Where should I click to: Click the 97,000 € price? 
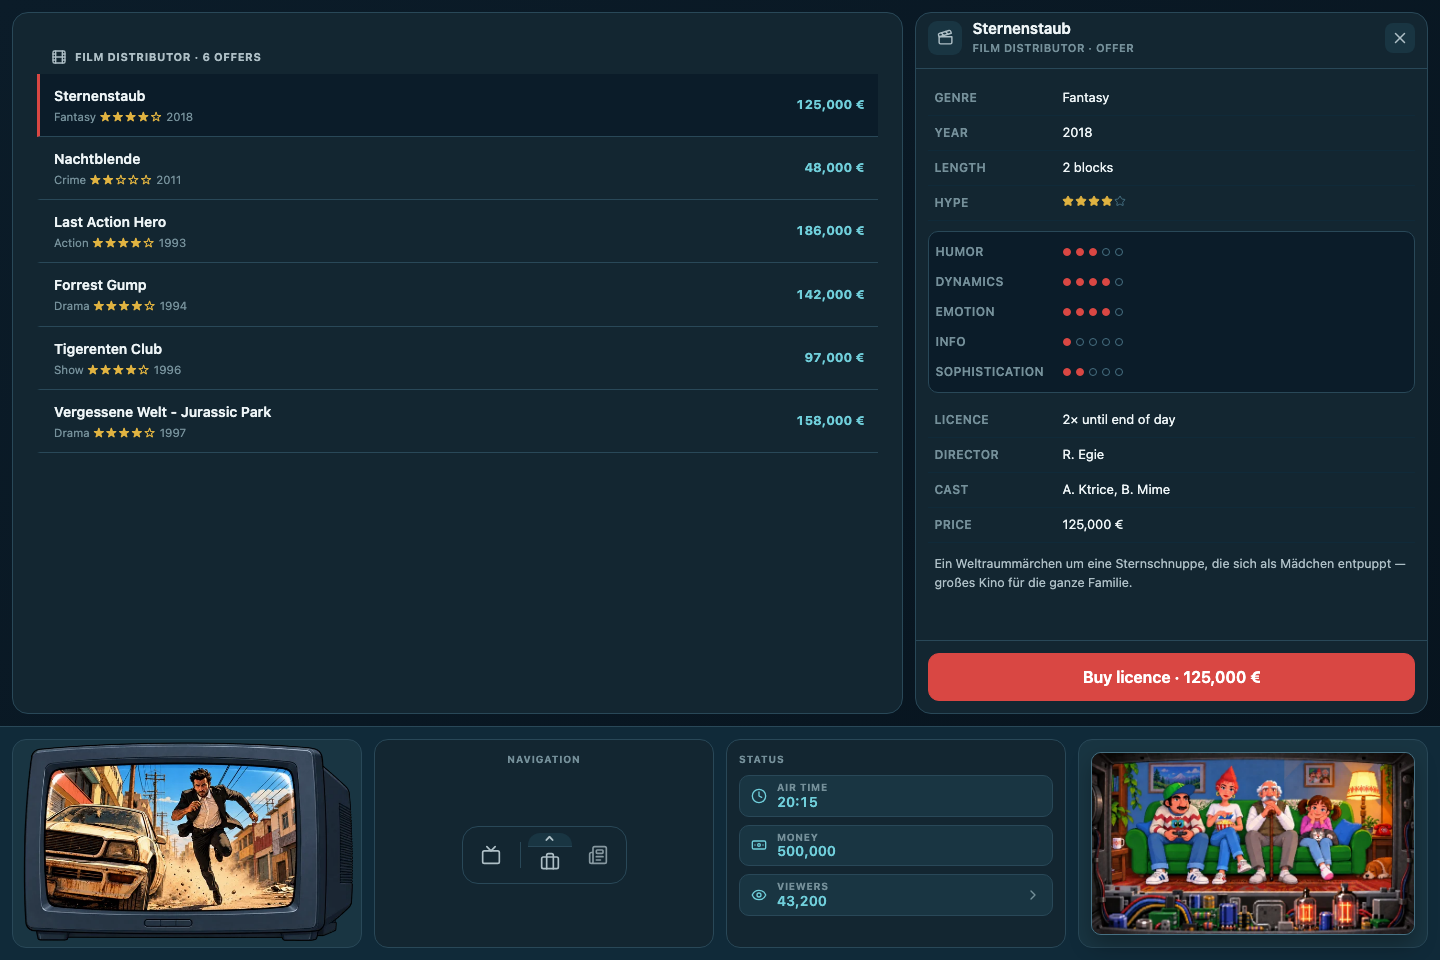834,358
